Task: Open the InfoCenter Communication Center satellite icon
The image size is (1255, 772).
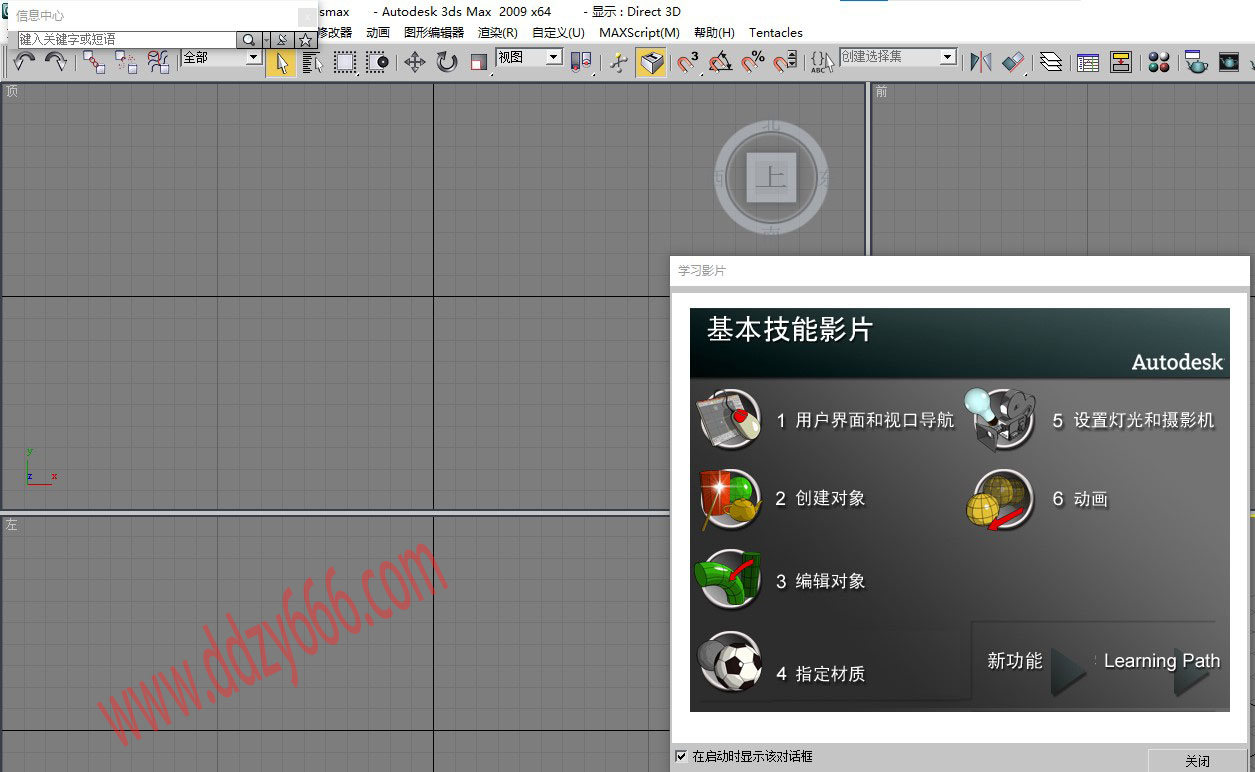Action: tap(282, 40)
